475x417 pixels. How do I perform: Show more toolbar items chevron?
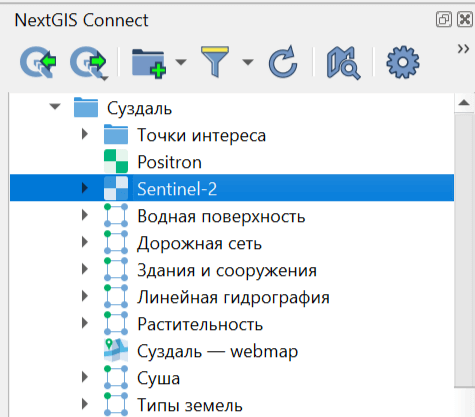tap(463, 49)
